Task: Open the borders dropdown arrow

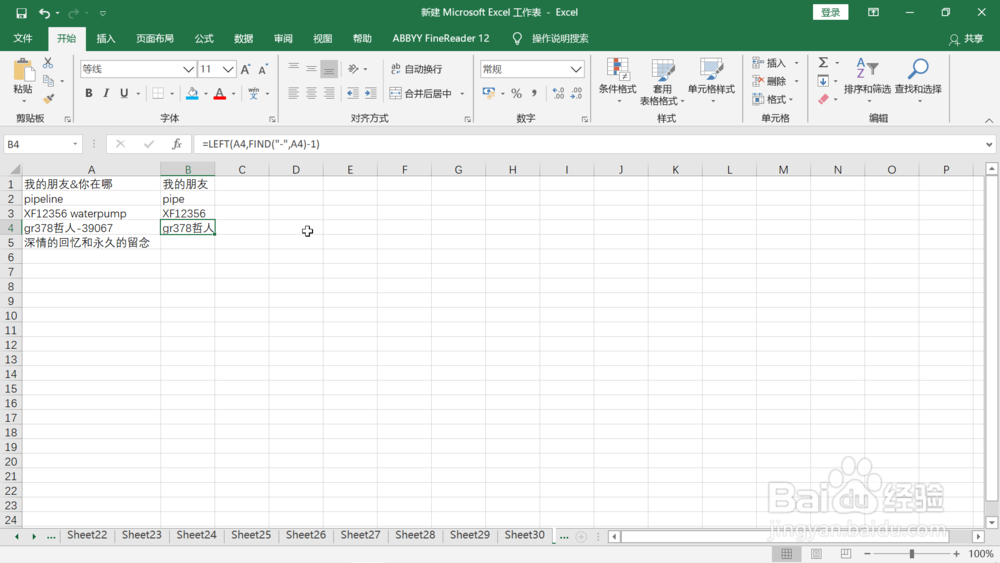Action: [x=172, y=94]
